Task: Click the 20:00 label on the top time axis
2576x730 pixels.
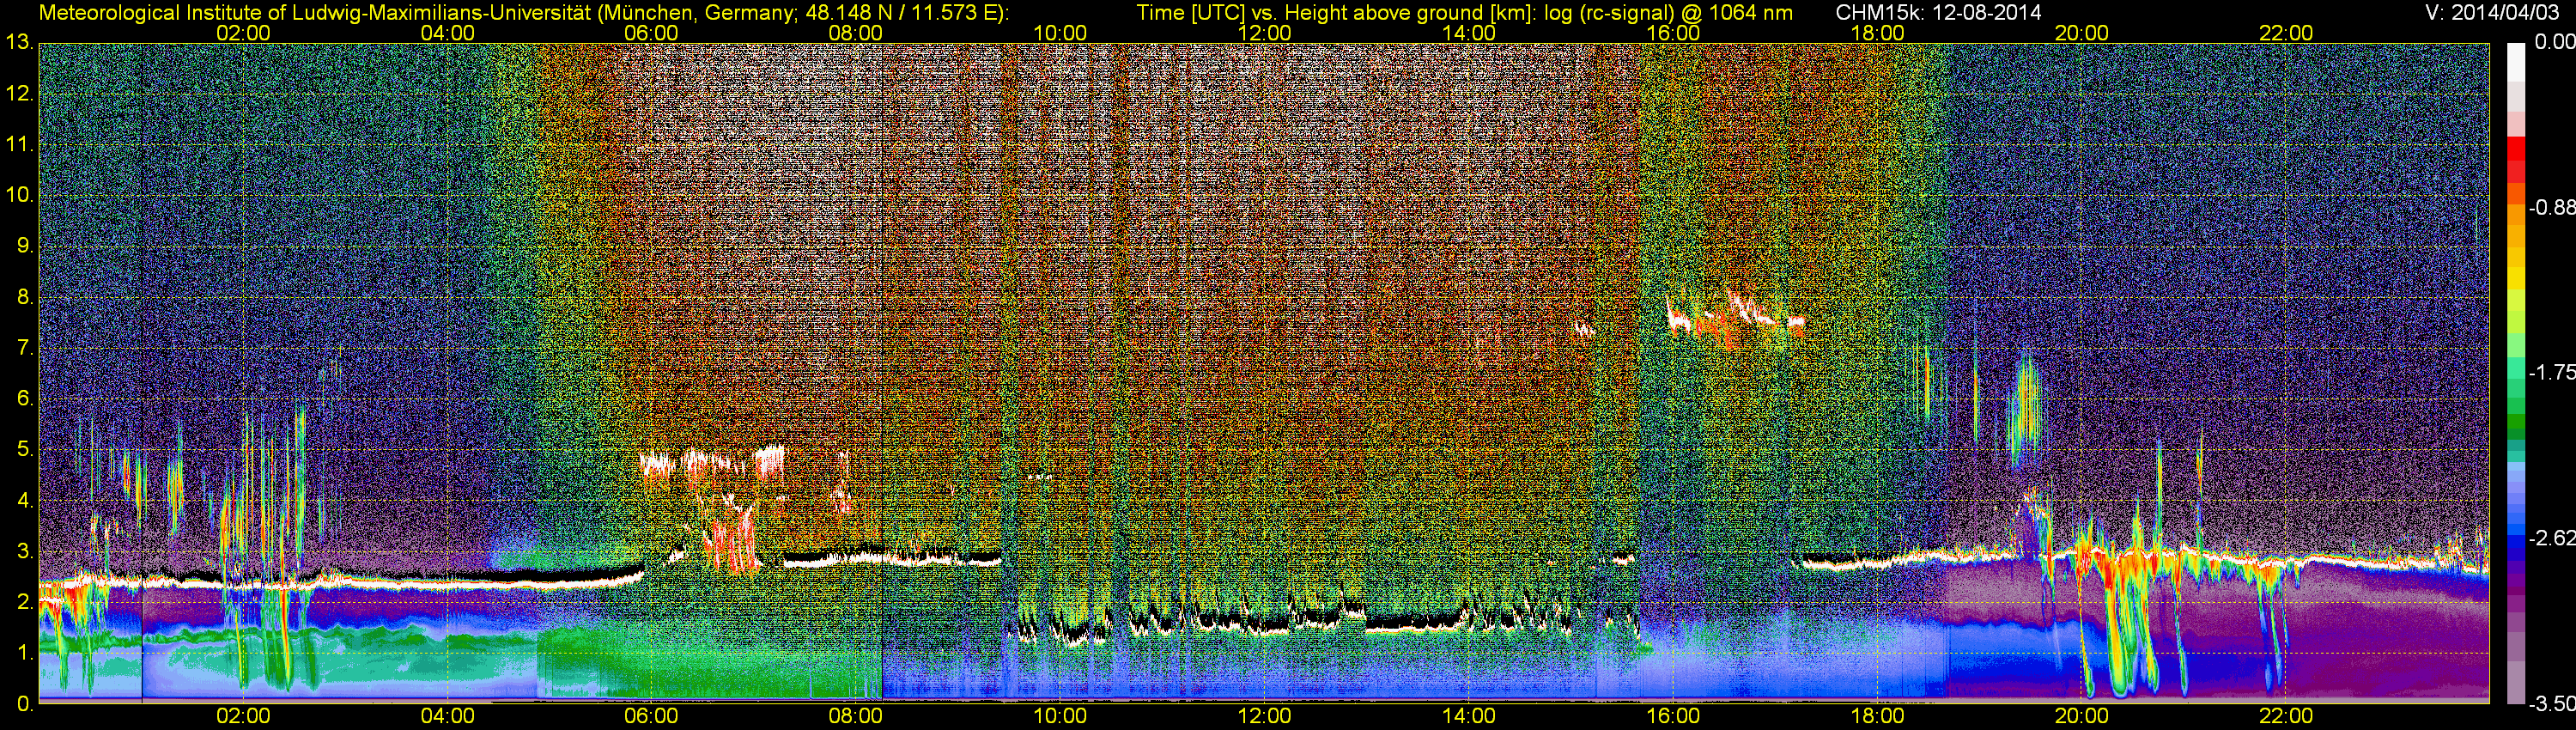Action: (2082, 33)
